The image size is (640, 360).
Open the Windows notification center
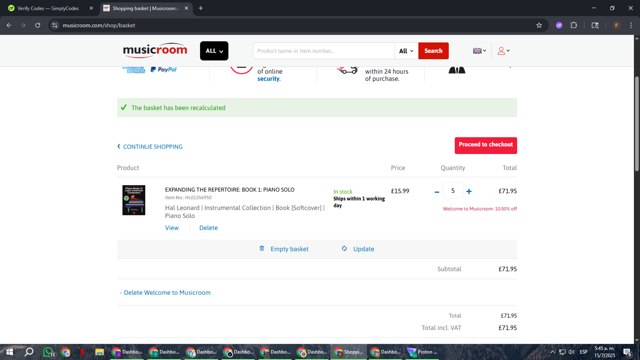(627, 352)
